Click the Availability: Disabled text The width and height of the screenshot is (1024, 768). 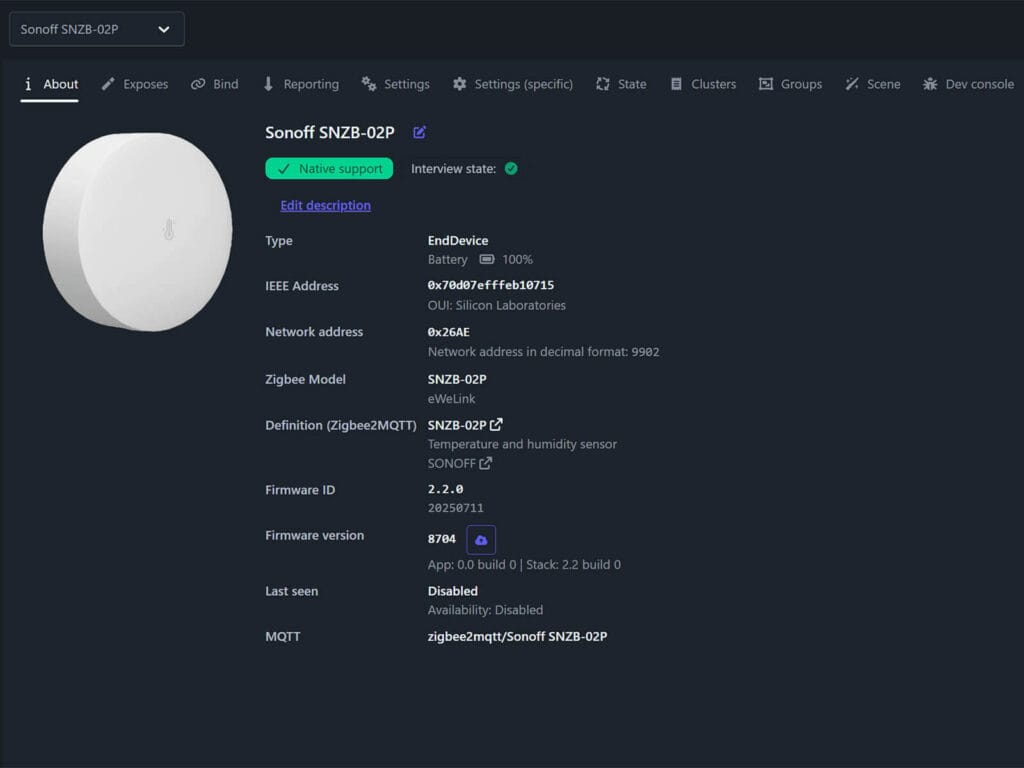[485, 610]
